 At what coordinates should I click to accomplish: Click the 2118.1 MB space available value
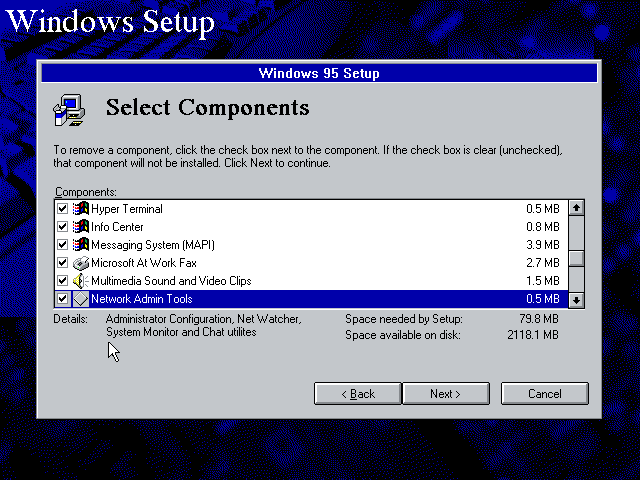coord(533,335)
